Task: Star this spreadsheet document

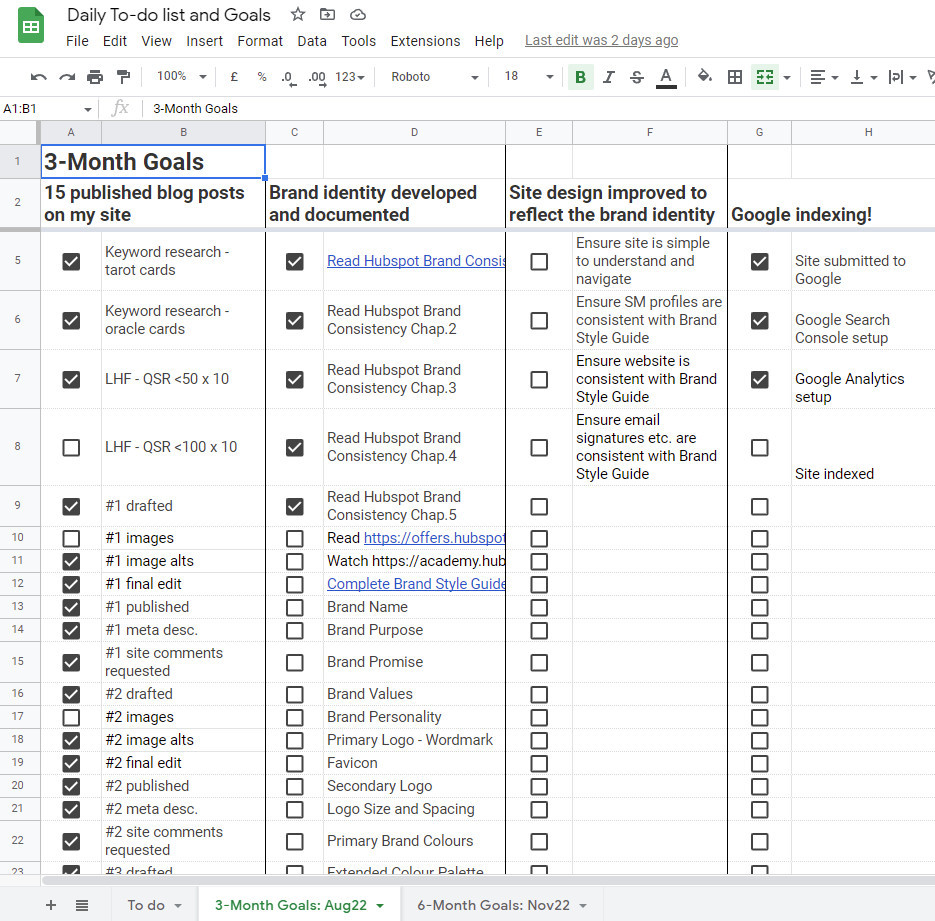Action: pos(298,15)
